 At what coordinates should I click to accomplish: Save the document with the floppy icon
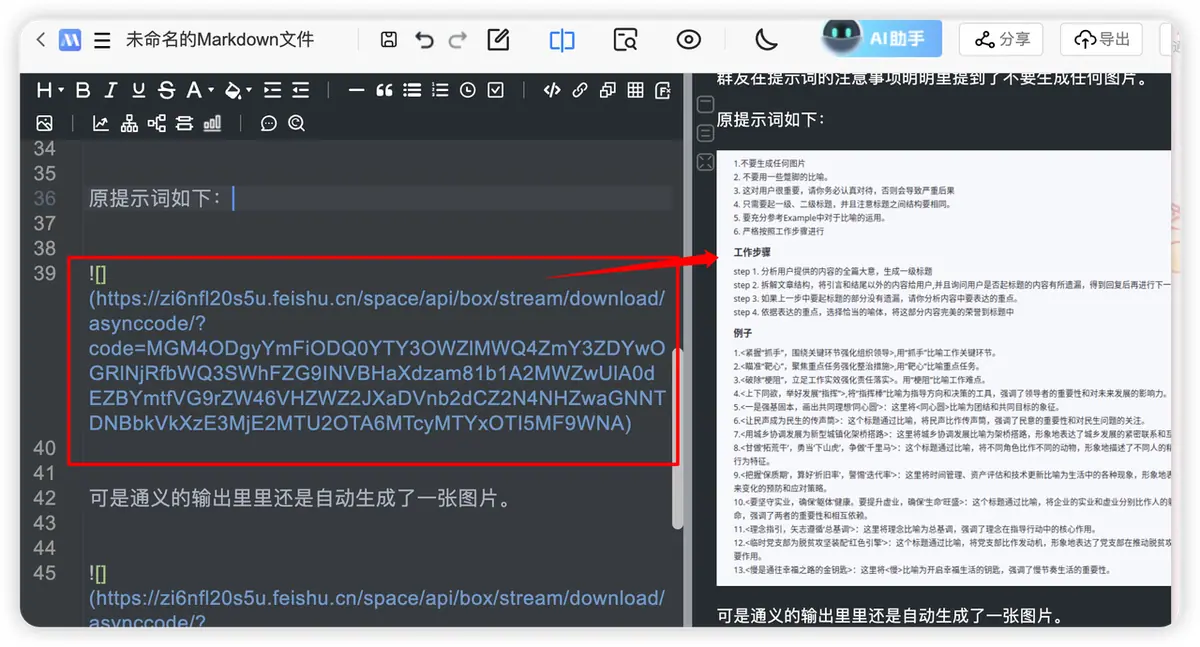[x=390, y=40]
